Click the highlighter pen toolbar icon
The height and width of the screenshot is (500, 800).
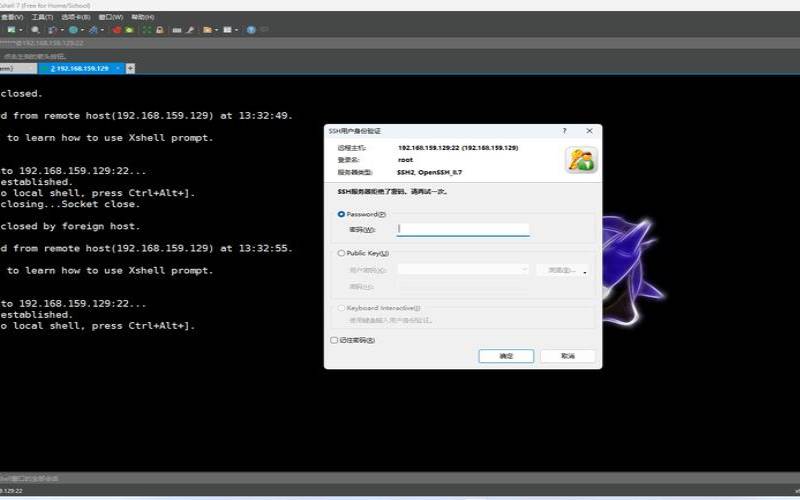(x=190, y=30)
